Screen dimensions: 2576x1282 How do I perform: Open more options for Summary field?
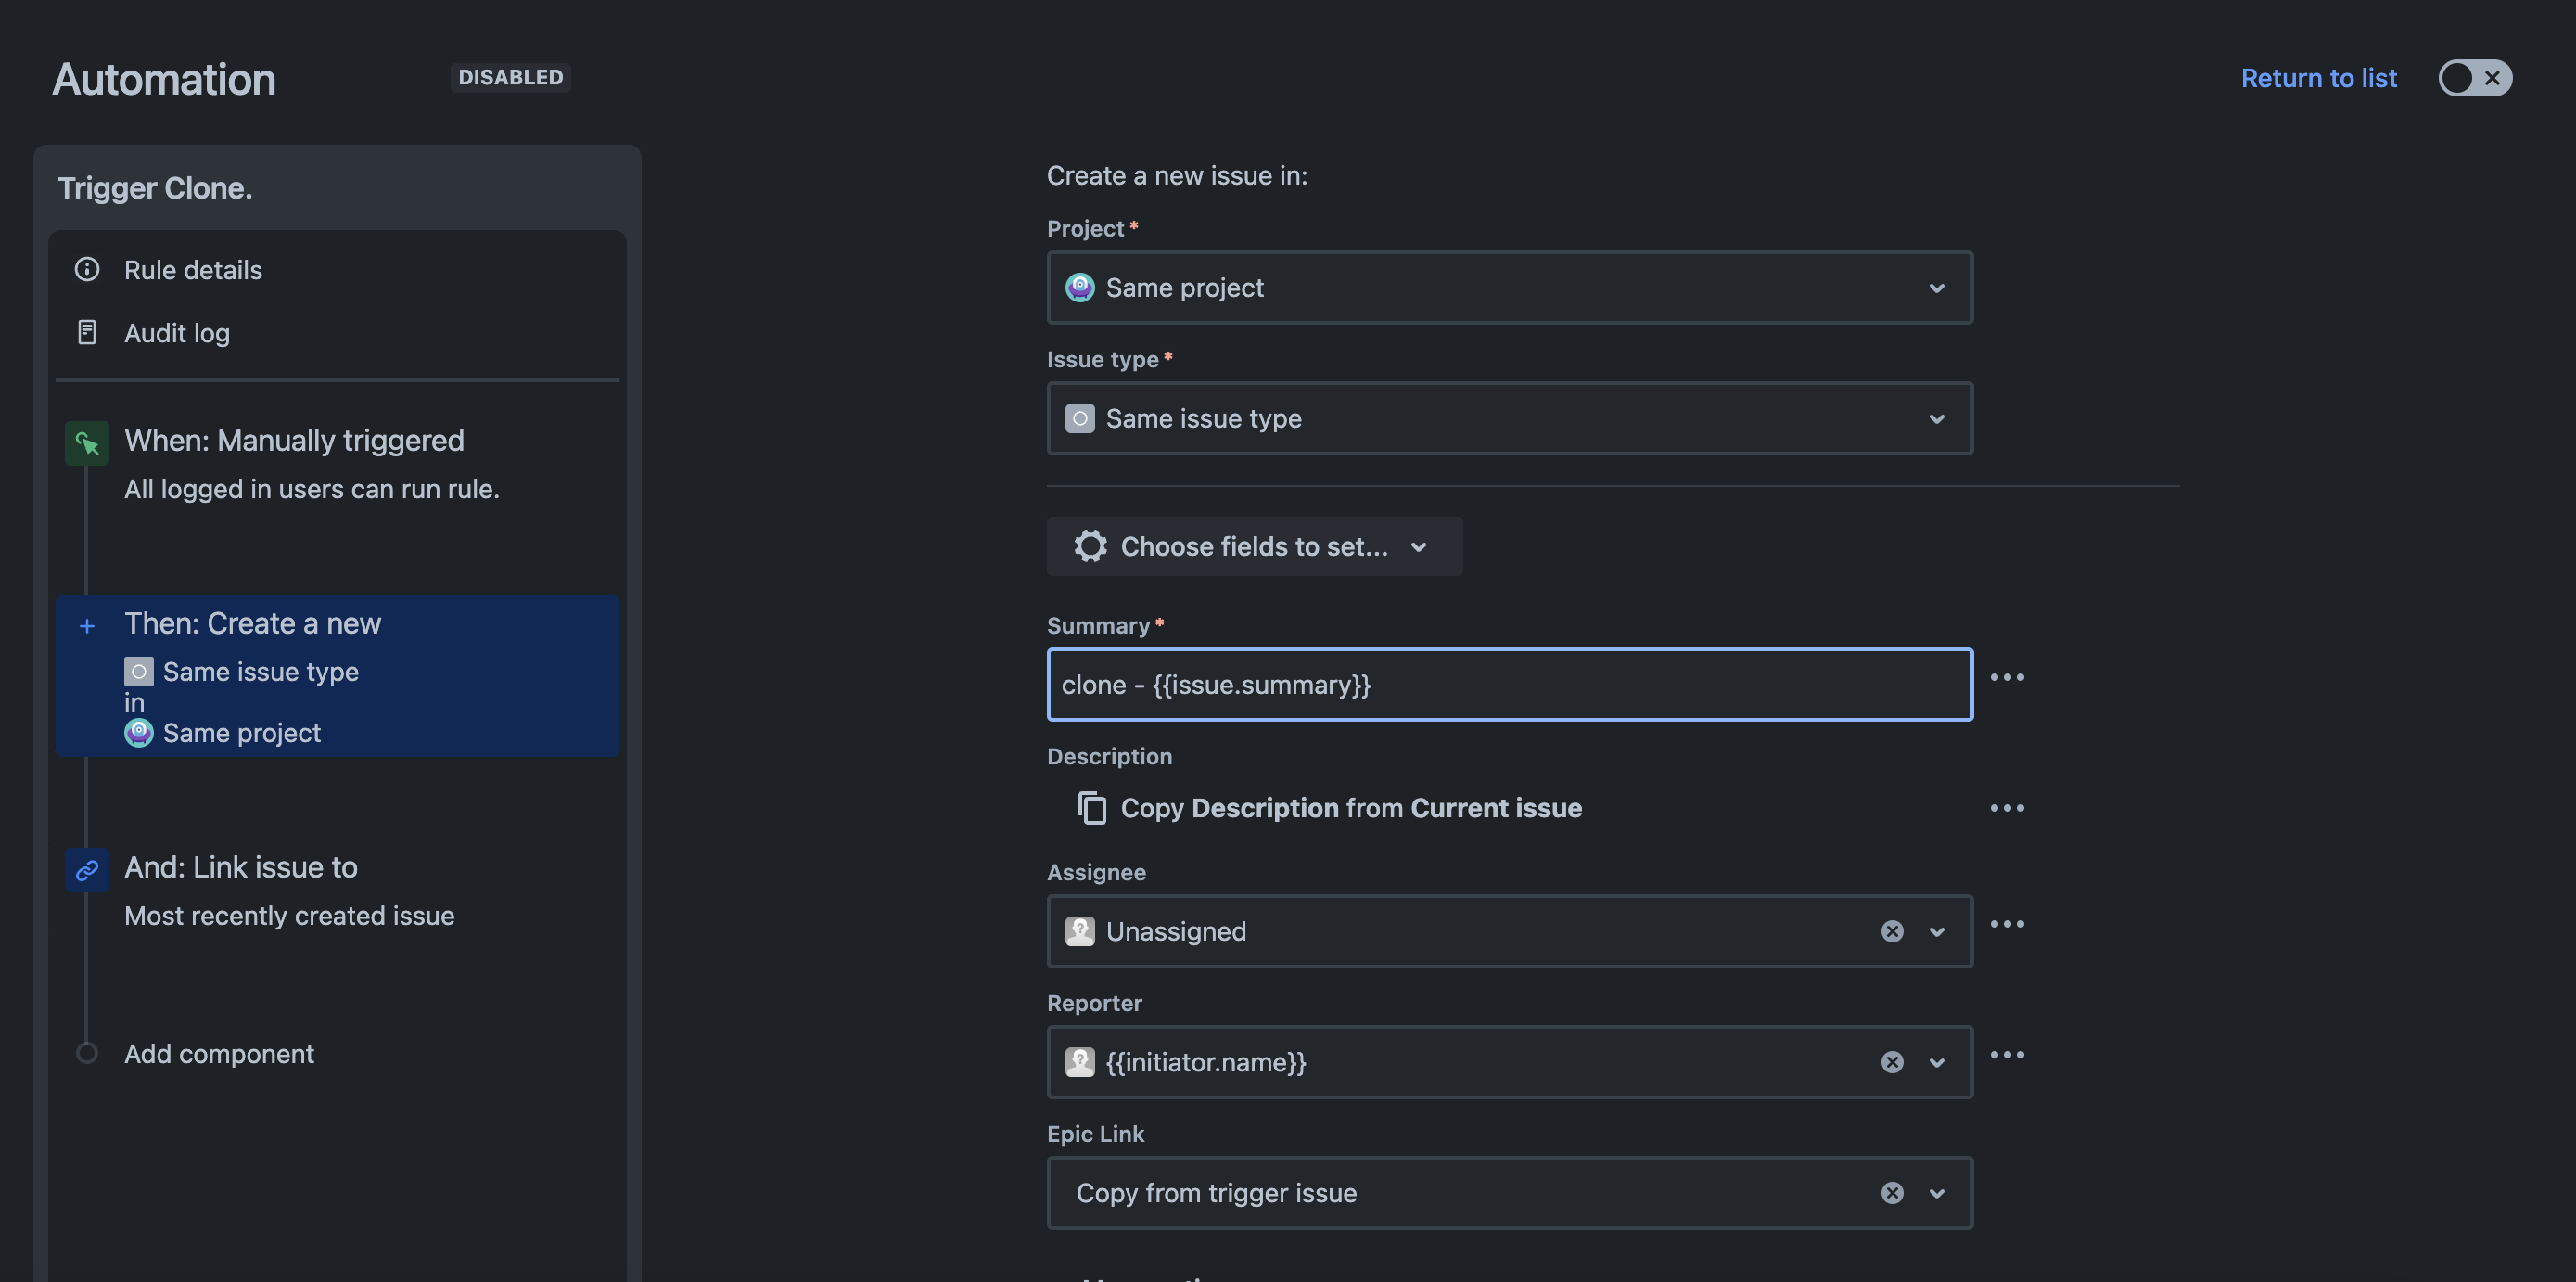click(x=2006, y=677)
